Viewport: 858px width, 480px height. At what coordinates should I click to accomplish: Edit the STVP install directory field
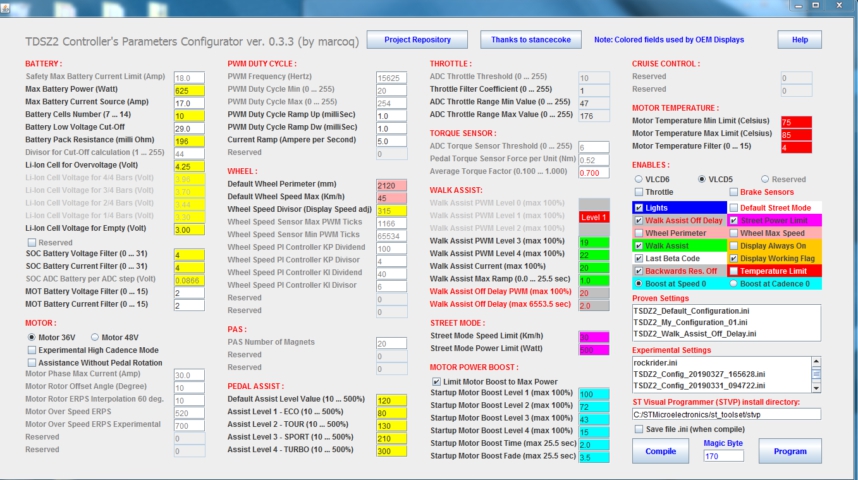click(x=726, y=414)
